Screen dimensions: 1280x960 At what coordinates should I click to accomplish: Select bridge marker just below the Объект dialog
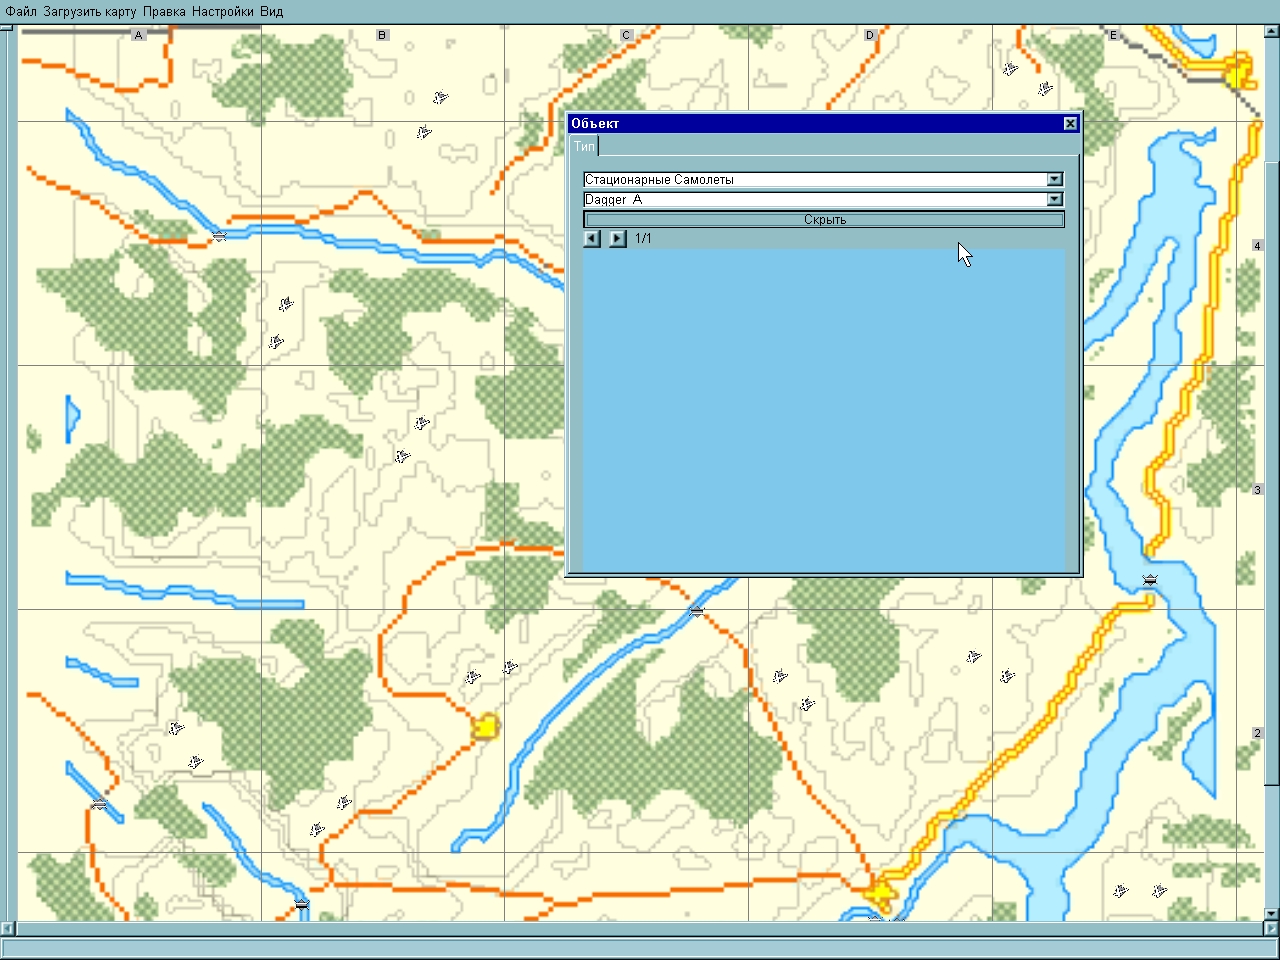[697, 610]
